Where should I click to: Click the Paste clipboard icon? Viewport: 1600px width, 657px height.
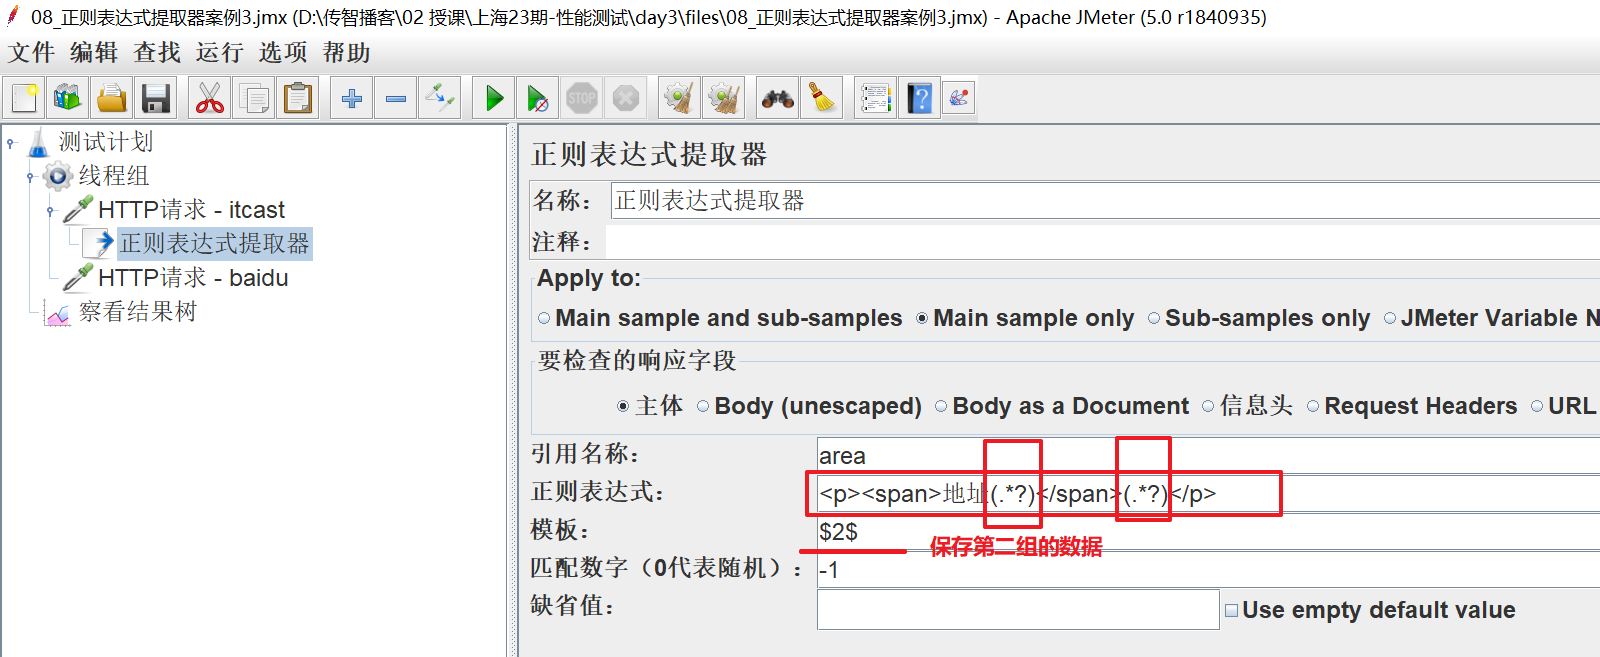298,98
